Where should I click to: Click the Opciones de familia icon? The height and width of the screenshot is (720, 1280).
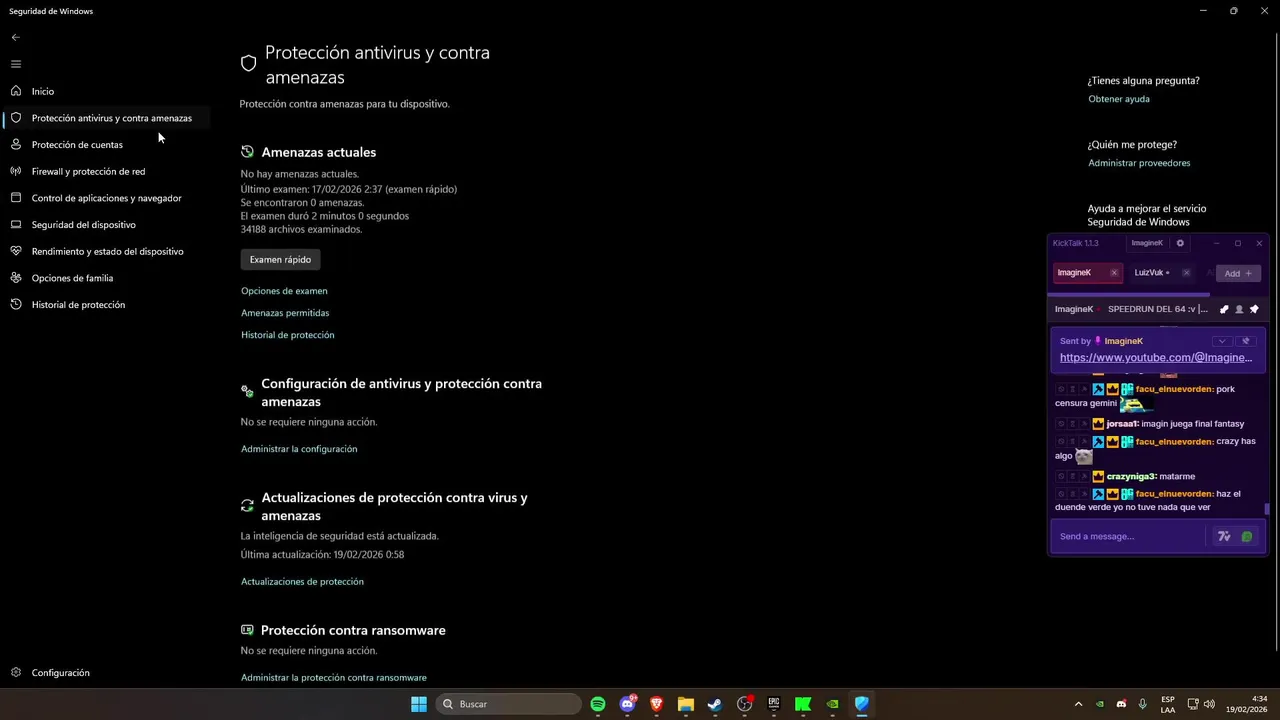pos(15,278)
